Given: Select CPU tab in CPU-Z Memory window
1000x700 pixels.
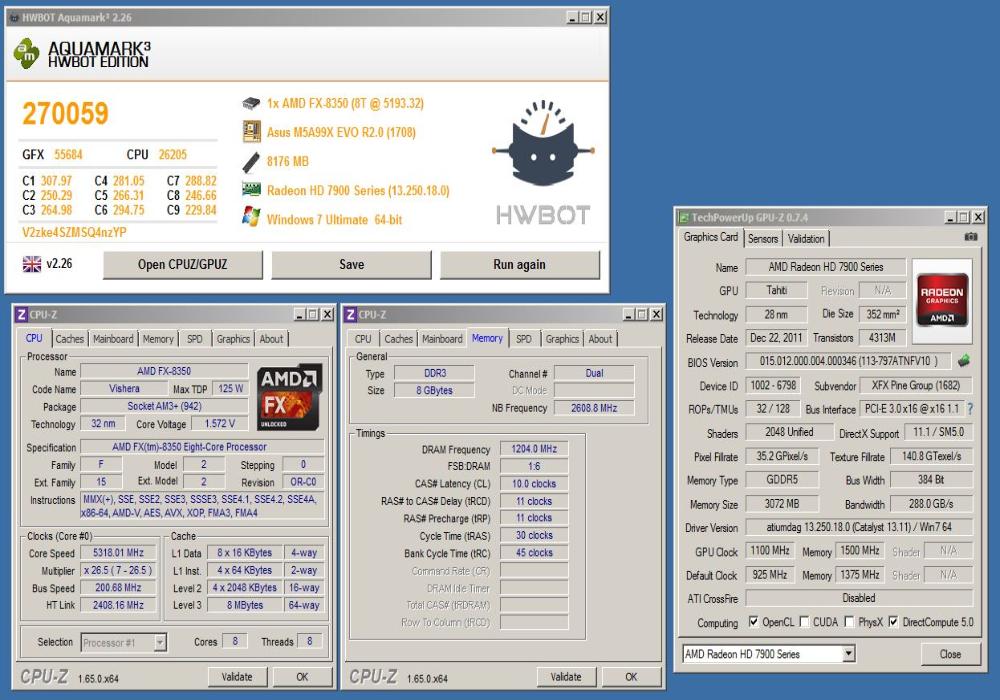Looking at the screenshot, I should (x=363, y=339).
